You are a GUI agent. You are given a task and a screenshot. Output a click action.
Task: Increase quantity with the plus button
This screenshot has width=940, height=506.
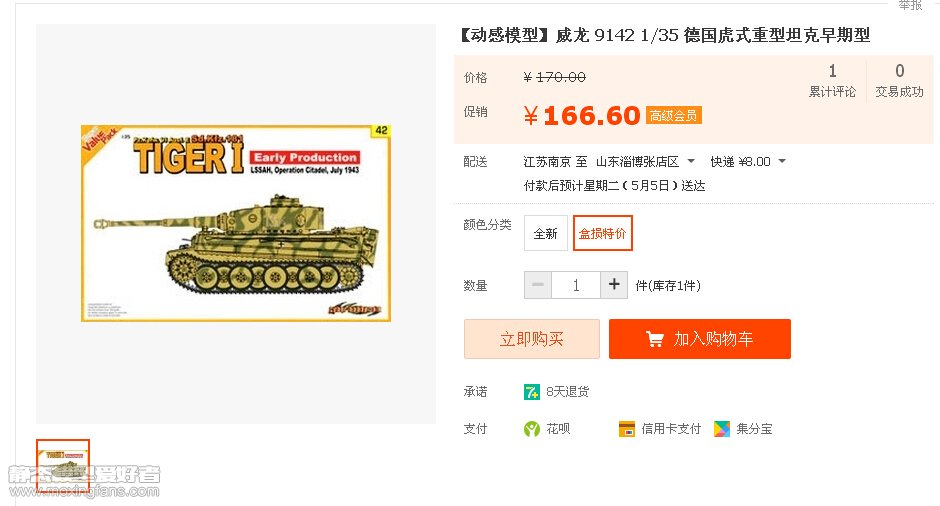614,285
